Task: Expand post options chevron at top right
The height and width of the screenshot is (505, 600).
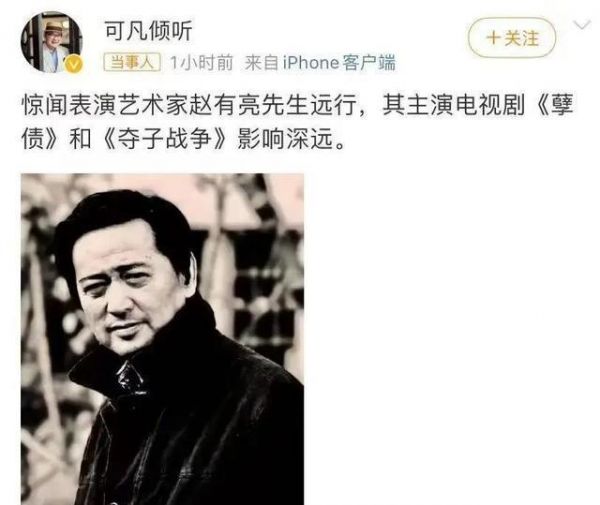Action: [x=582, y=25]
